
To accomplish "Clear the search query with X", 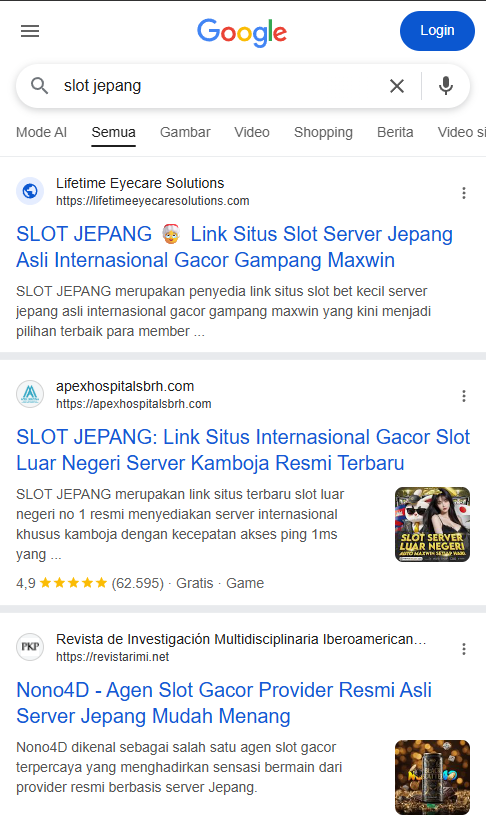I will tap(397, 86).
